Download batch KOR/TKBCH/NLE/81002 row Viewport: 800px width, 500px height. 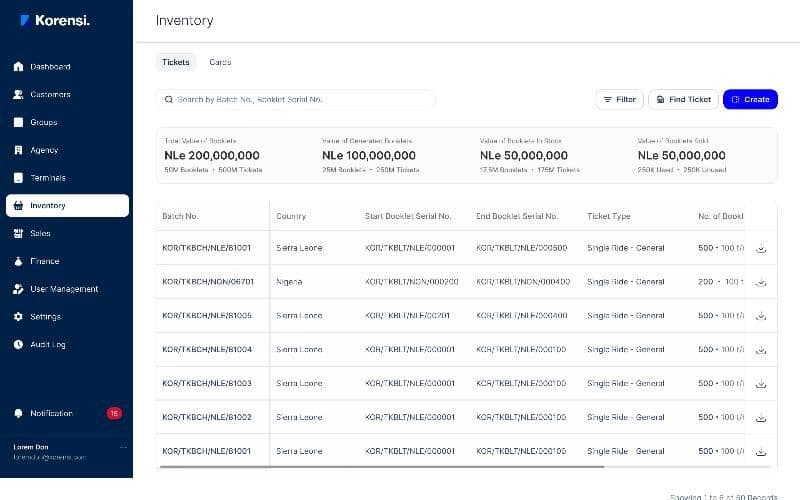click(x=761, y=418)
